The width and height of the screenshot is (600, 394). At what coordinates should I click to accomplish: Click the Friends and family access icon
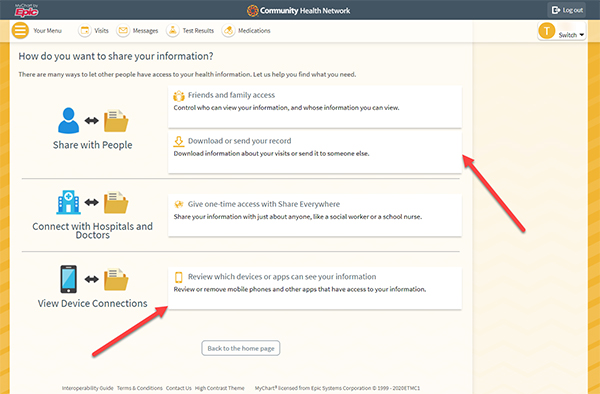[x=179, y=96]
